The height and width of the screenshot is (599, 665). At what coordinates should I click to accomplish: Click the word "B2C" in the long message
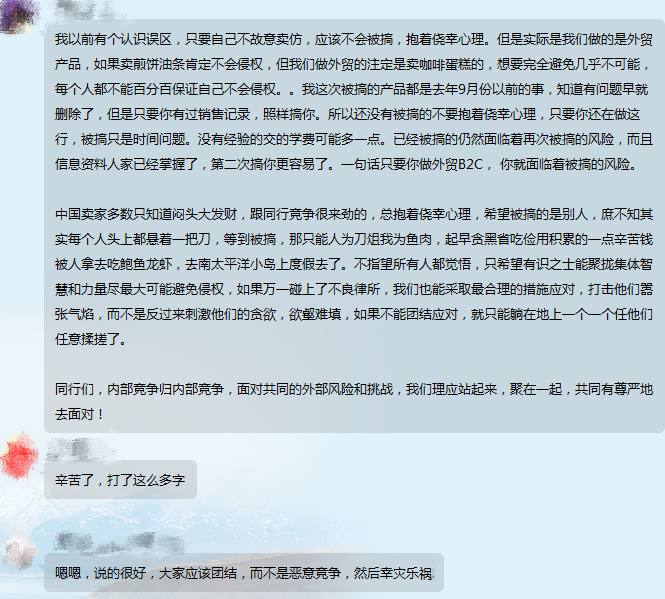[x=470, y=164]
